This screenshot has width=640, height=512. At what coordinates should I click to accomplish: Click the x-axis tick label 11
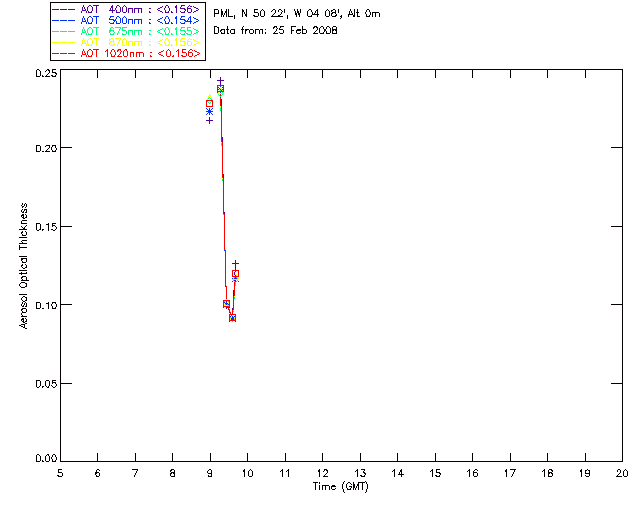click(285, 473)
